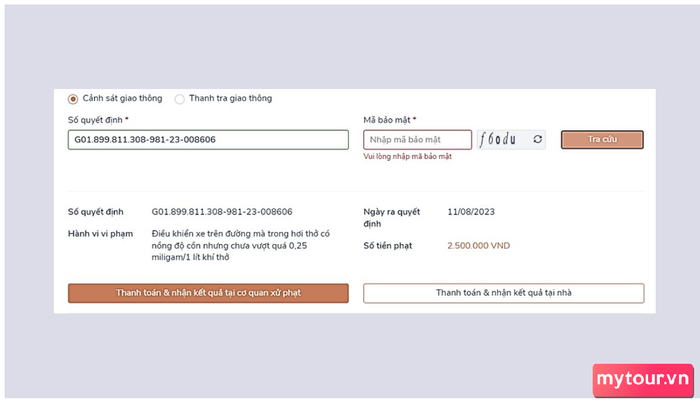Focus the Số quyết định input field
700x405 pixels.
coord(208,140)
